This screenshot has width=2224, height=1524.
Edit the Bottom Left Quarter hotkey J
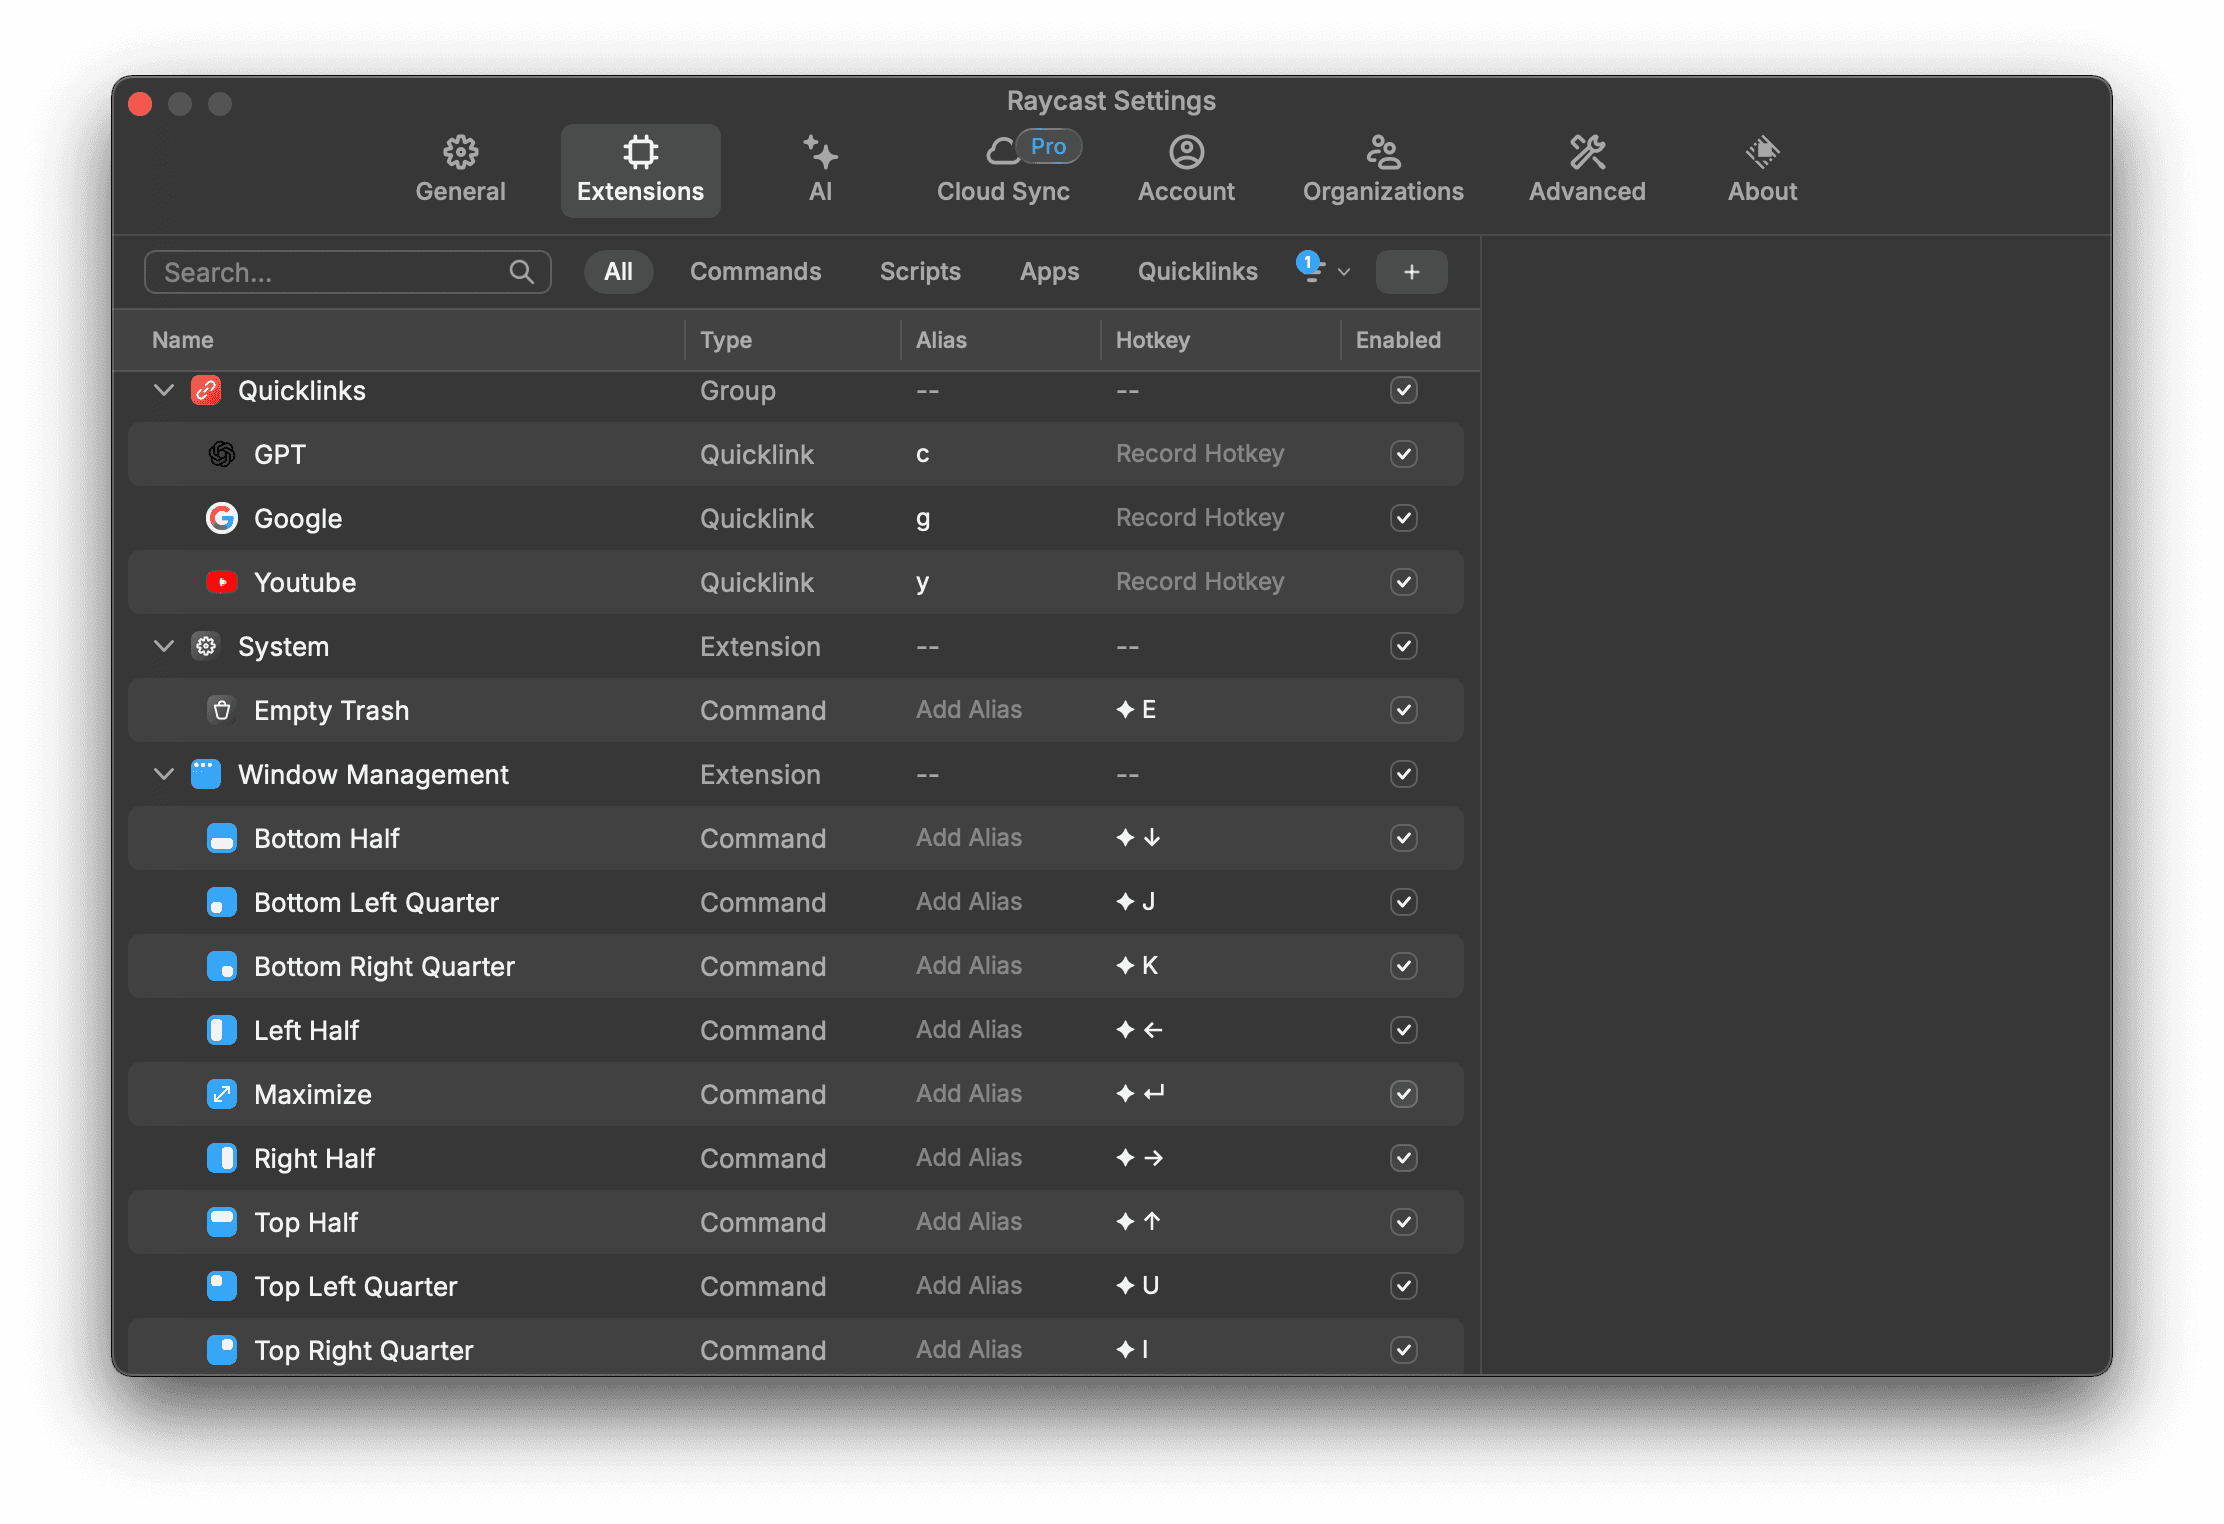[x=1136, y=902]
